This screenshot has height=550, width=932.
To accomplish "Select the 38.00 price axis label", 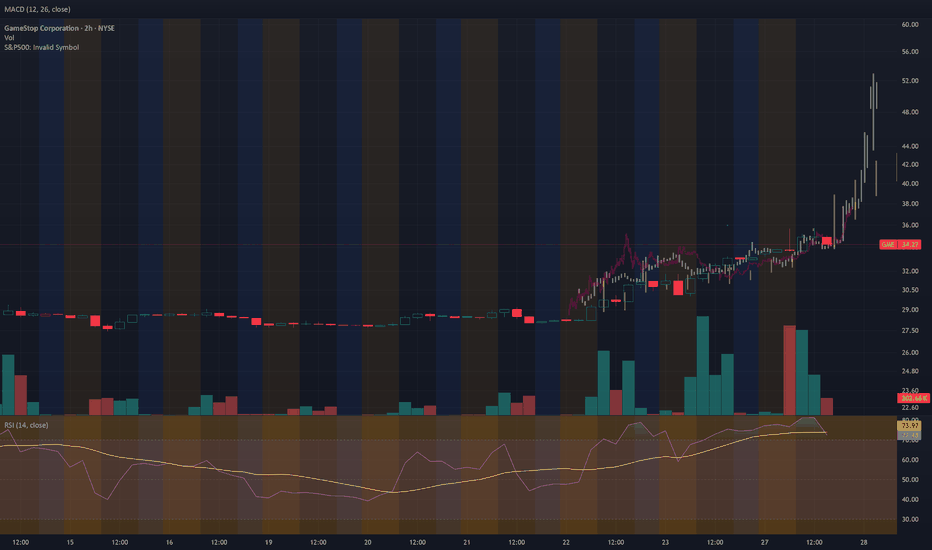I will (x=909, y=204).
